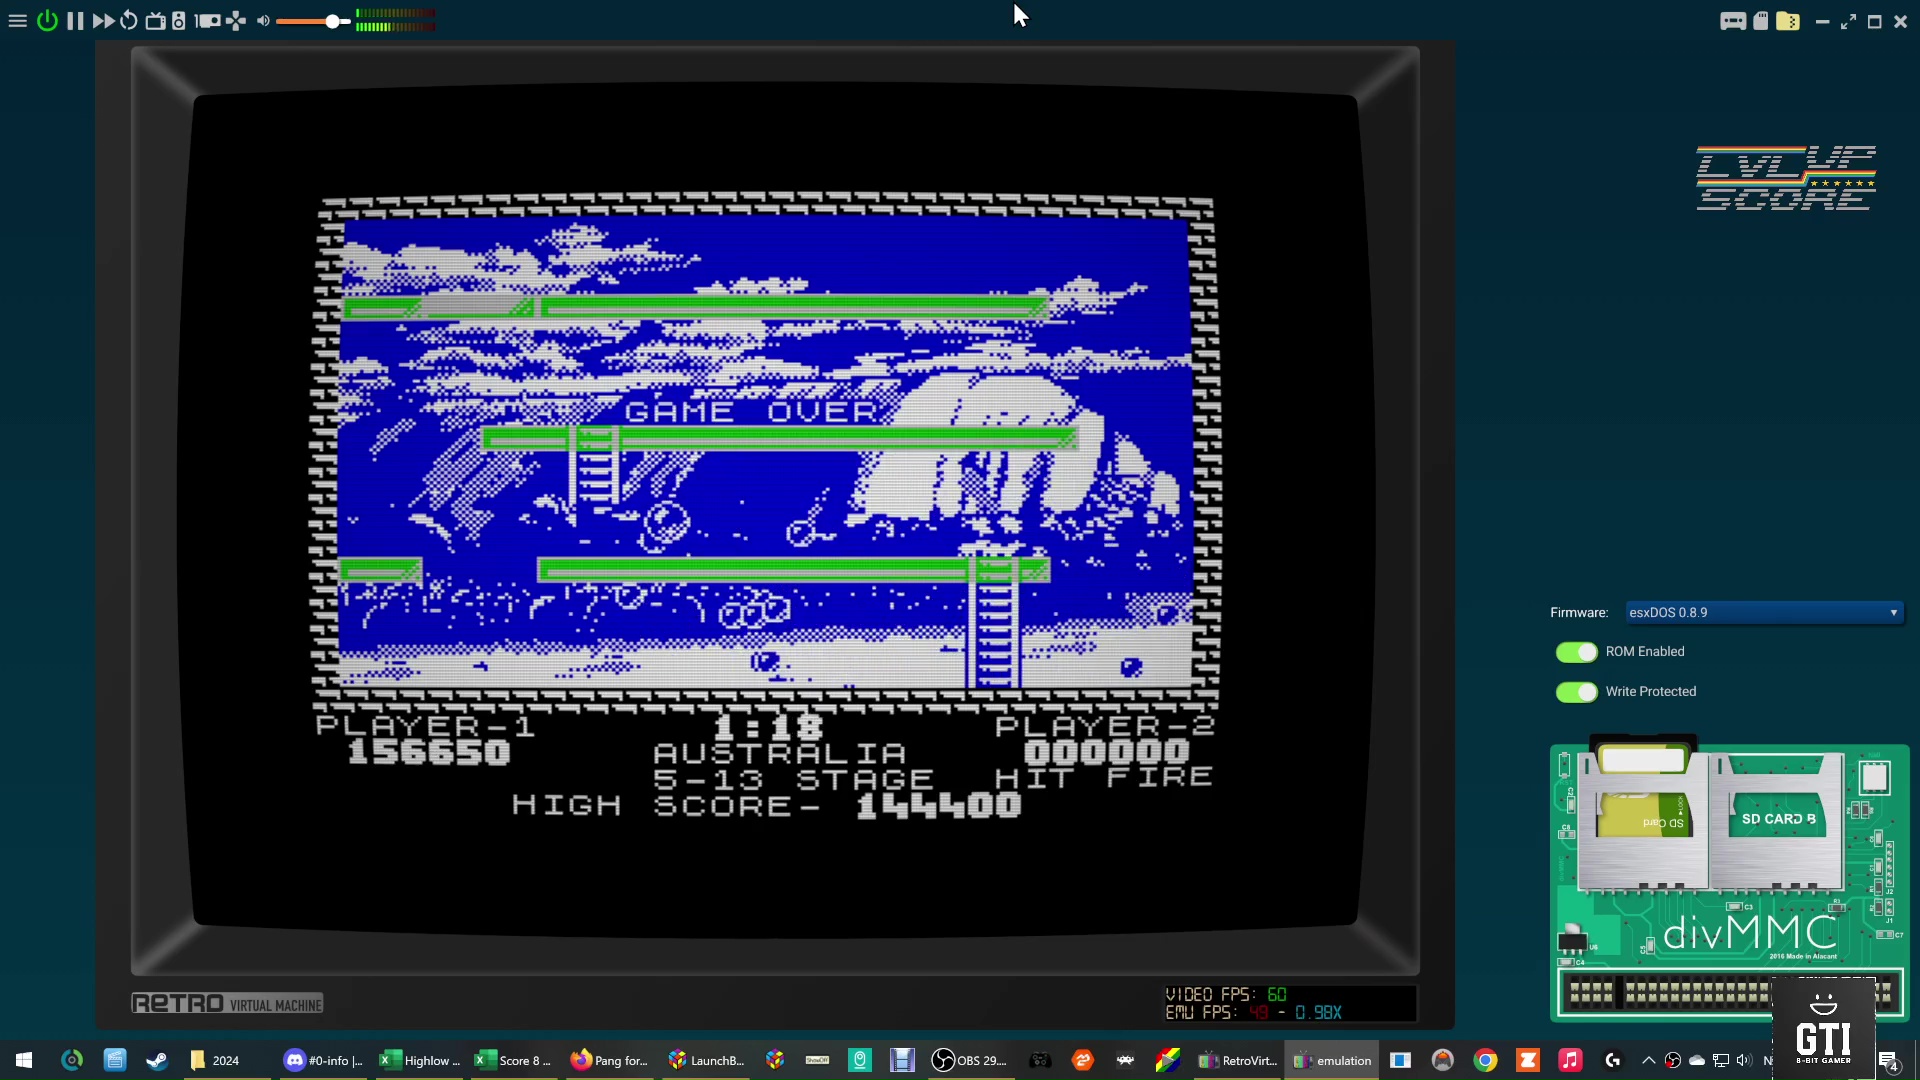Toggle fullscreen with the expand arrows
Screen dimensions: 1920x1080
point(1848,21)
